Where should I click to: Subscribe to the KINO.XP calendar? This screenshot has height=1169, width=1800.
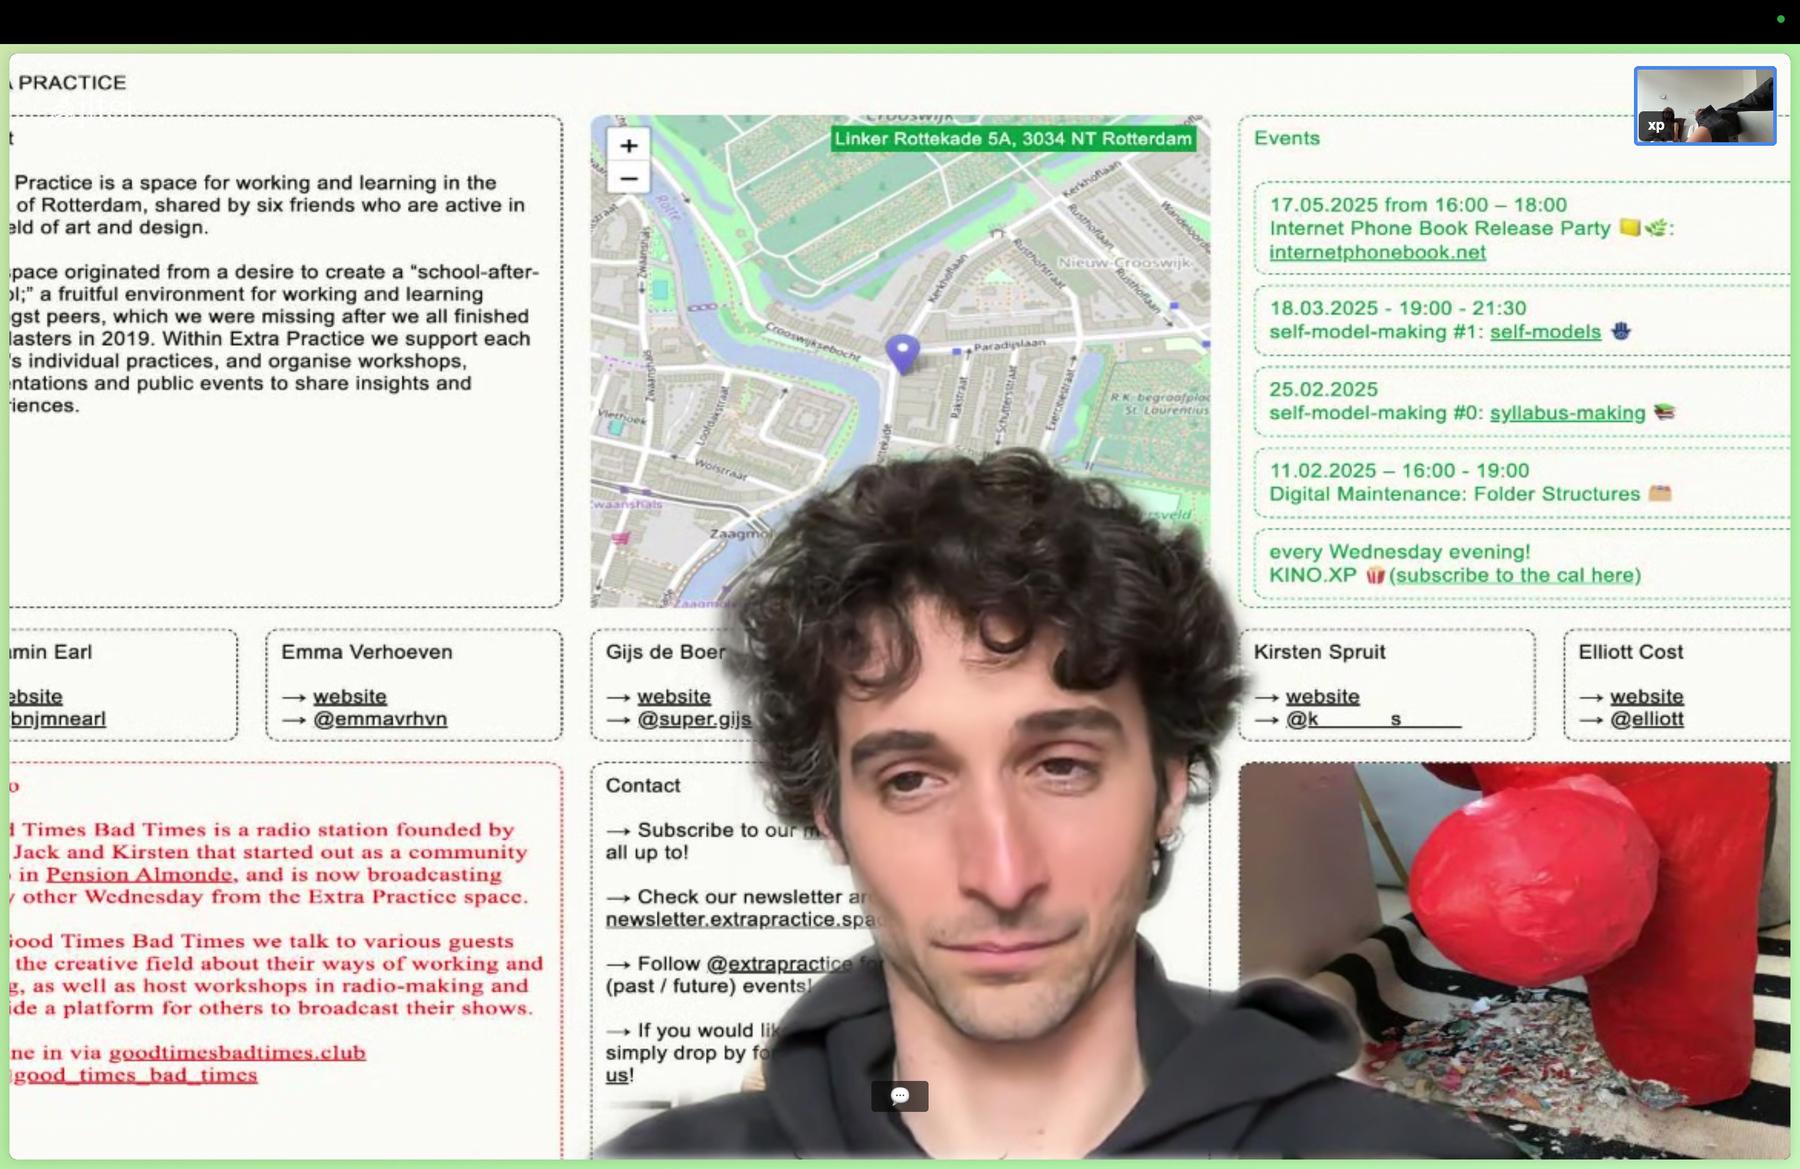pos(1514,576)
